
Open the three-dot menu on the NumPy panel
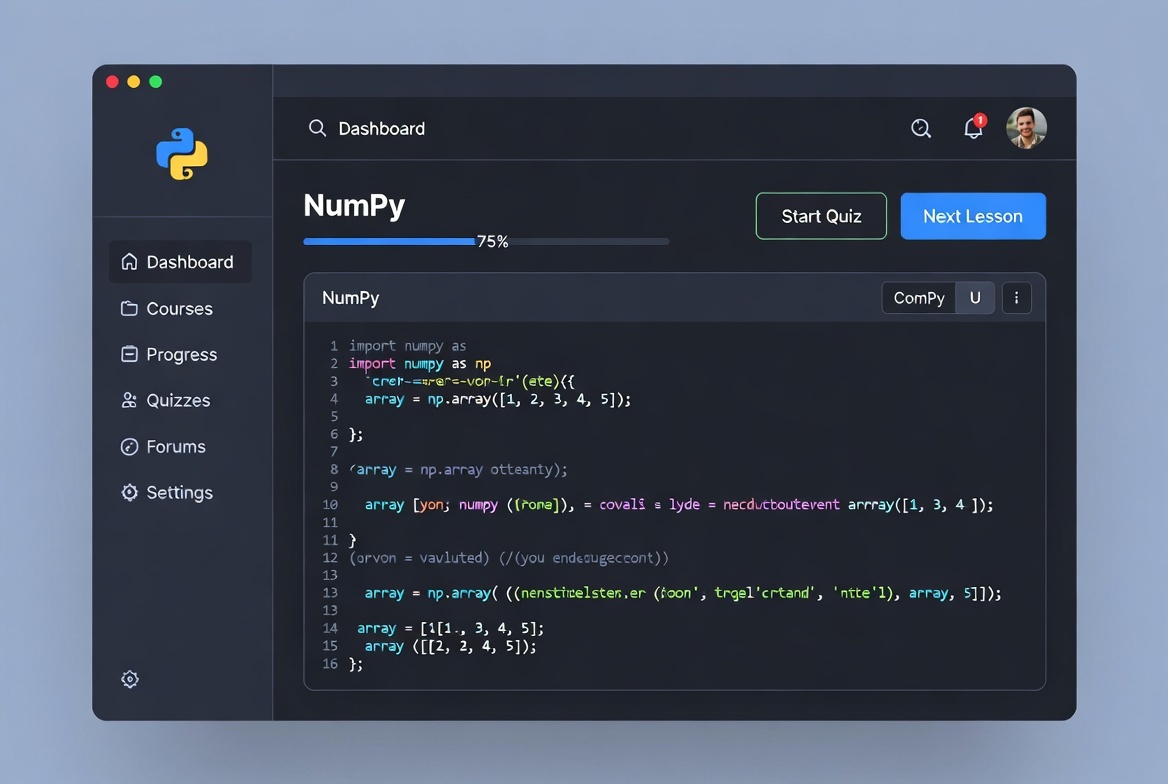pyautogui.click(x=1016, y=297)
